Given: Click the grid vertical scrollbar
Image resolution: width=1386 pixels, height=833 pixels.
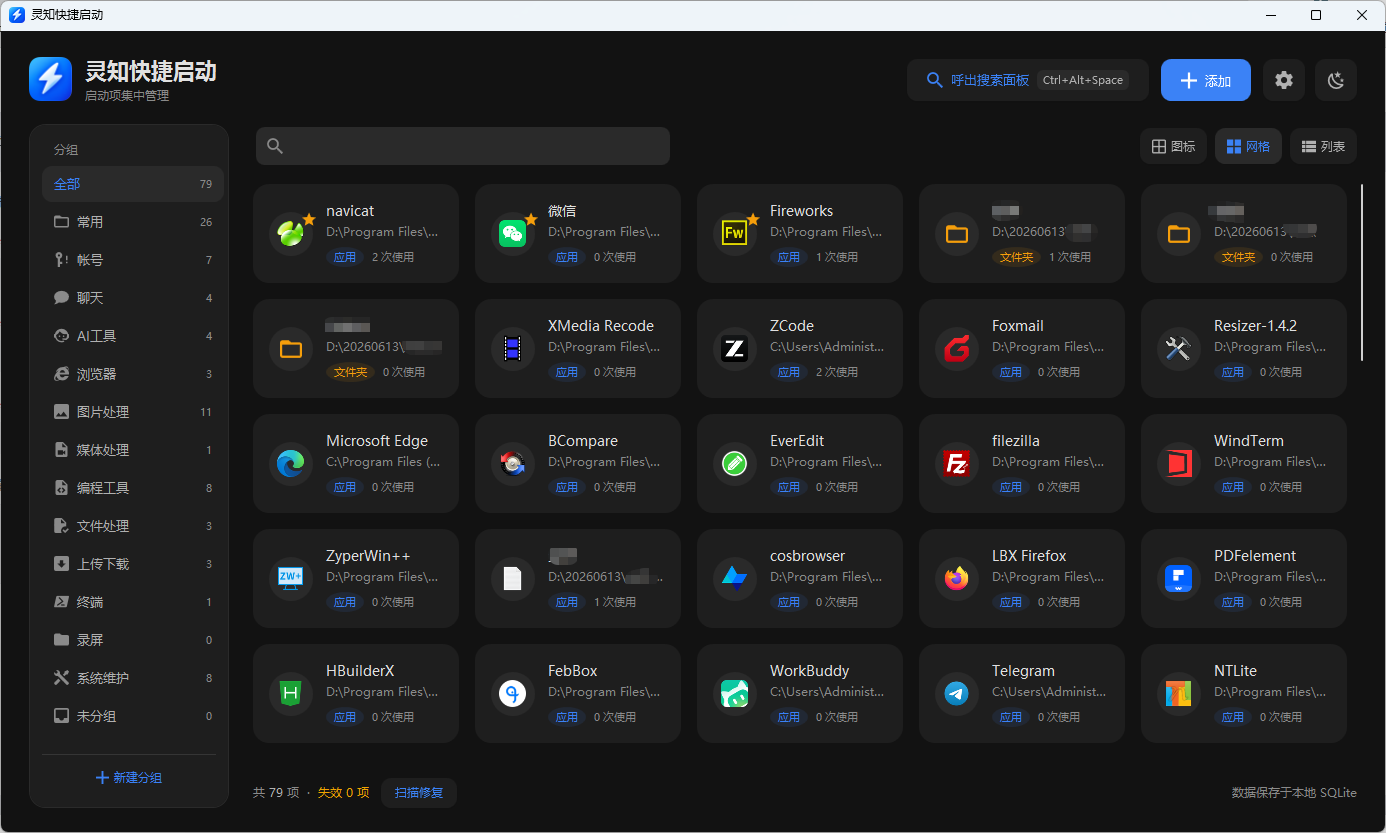Looking at the screenshot, I should 1361,272.
